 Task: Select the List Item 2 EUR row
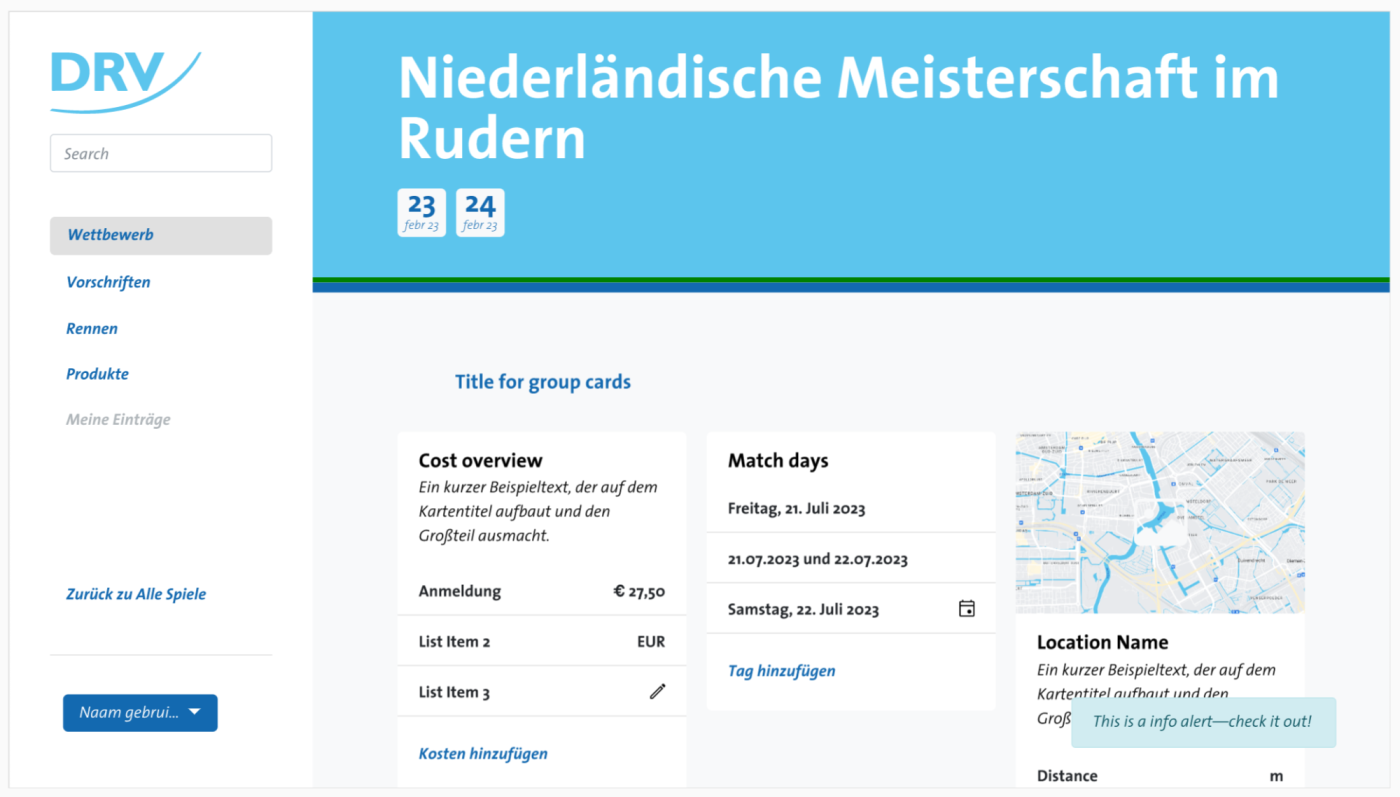pos(541,642)
